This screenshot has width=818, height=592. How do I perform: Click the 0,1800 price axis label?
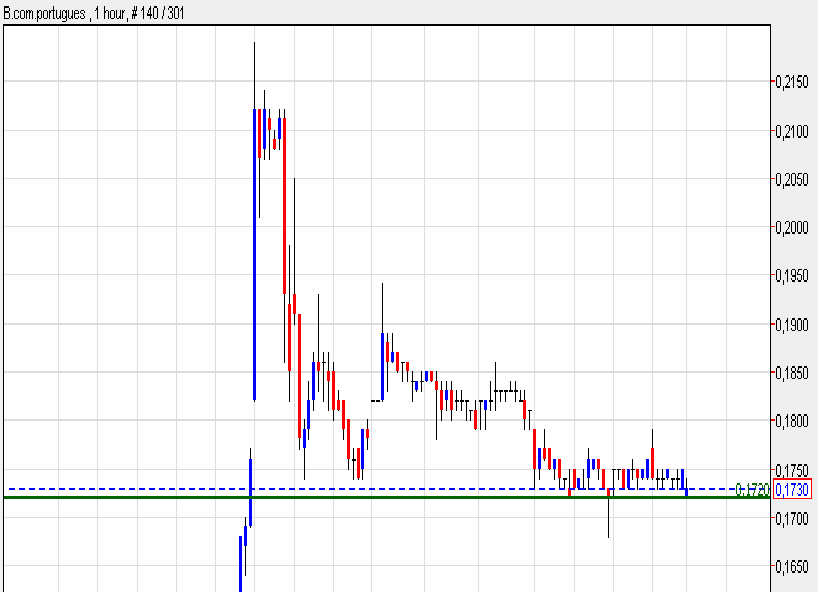792,421
